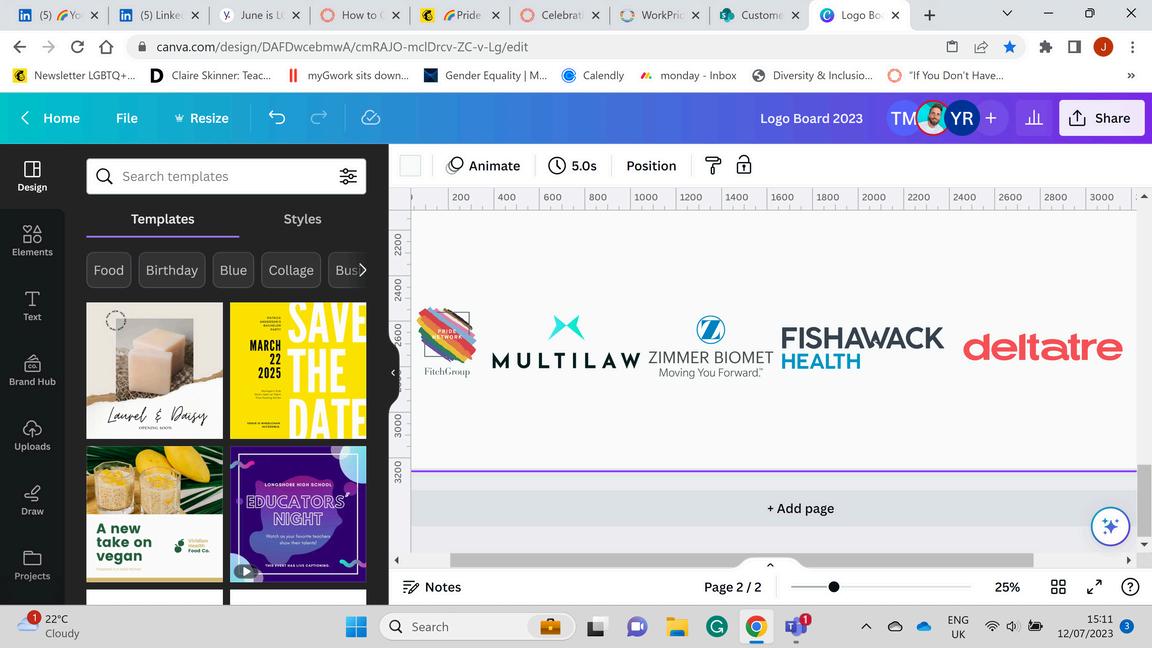The width and height of the screenshot is (1152, 648).
Task: Enter fullscreen presentation mode
Action: (x=1094, y=586)
